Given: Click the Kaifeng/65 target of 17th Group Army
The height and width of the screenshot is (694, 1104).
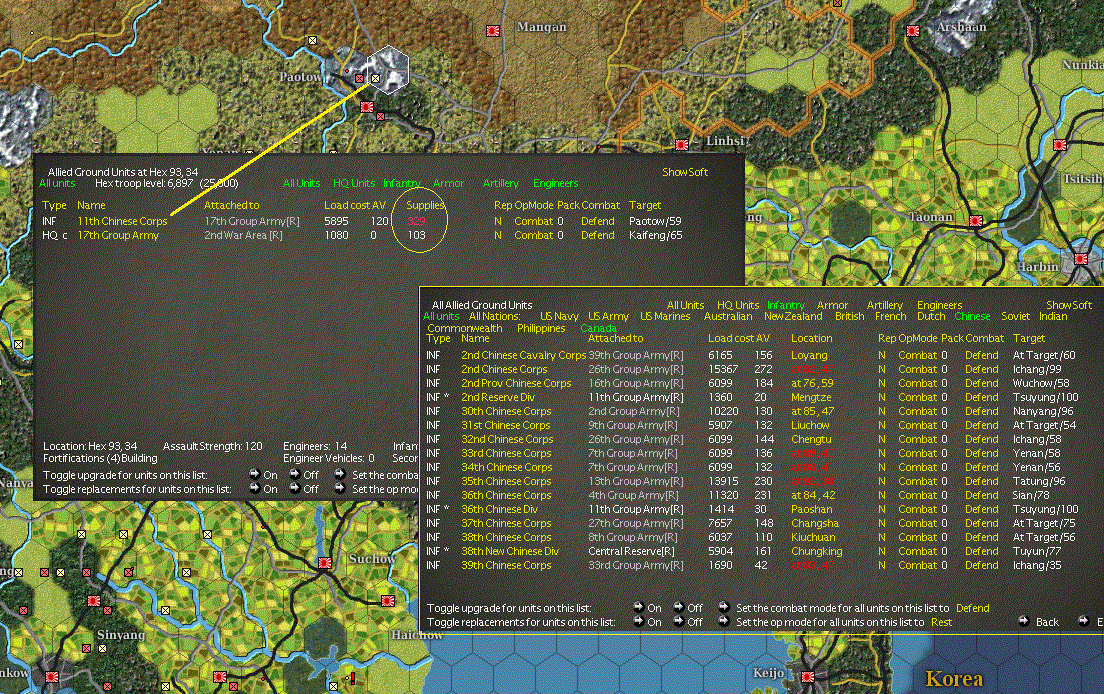Looking at the screenshot, I should (656, 235).
